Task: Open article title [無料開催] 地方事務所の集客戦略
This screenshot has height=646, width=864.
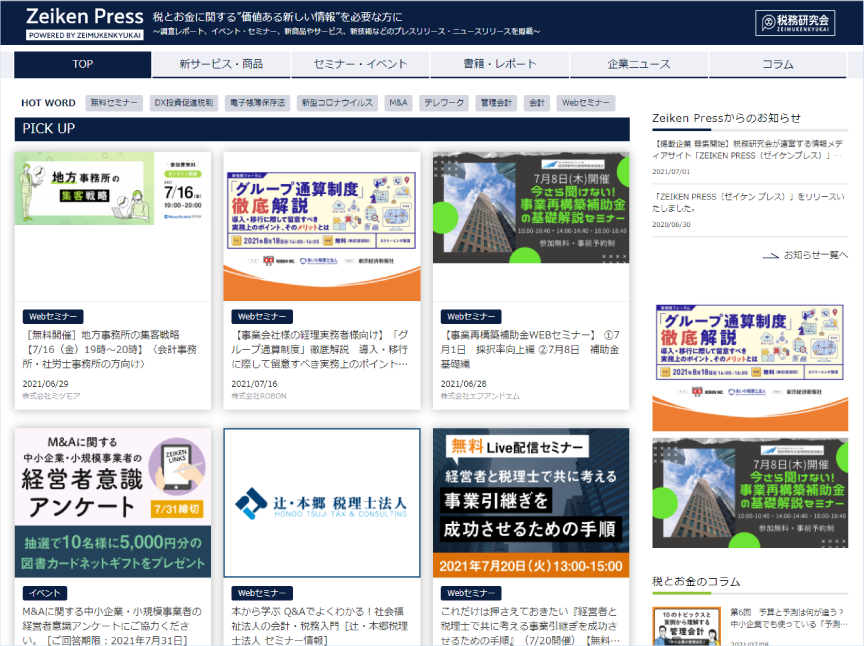Action: 110,349
